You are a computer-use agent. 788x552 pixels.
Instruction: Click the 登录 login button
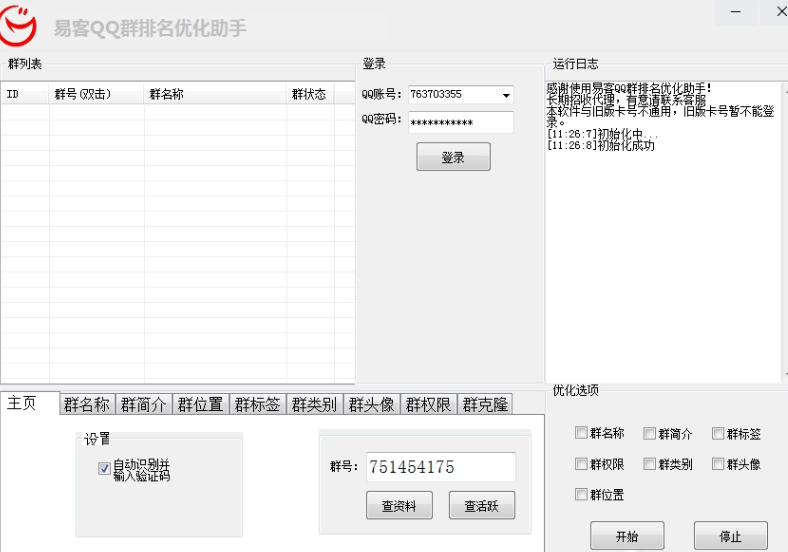pyautogui.click(x=453, y=157)
